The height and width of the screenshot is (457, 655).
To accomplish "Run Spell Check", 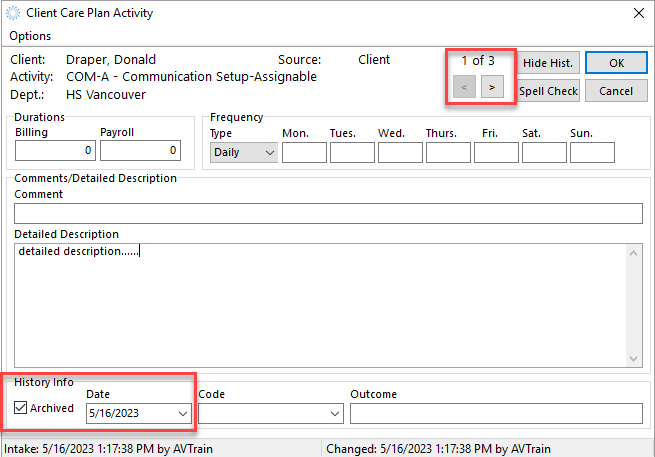I will (548, 91).
